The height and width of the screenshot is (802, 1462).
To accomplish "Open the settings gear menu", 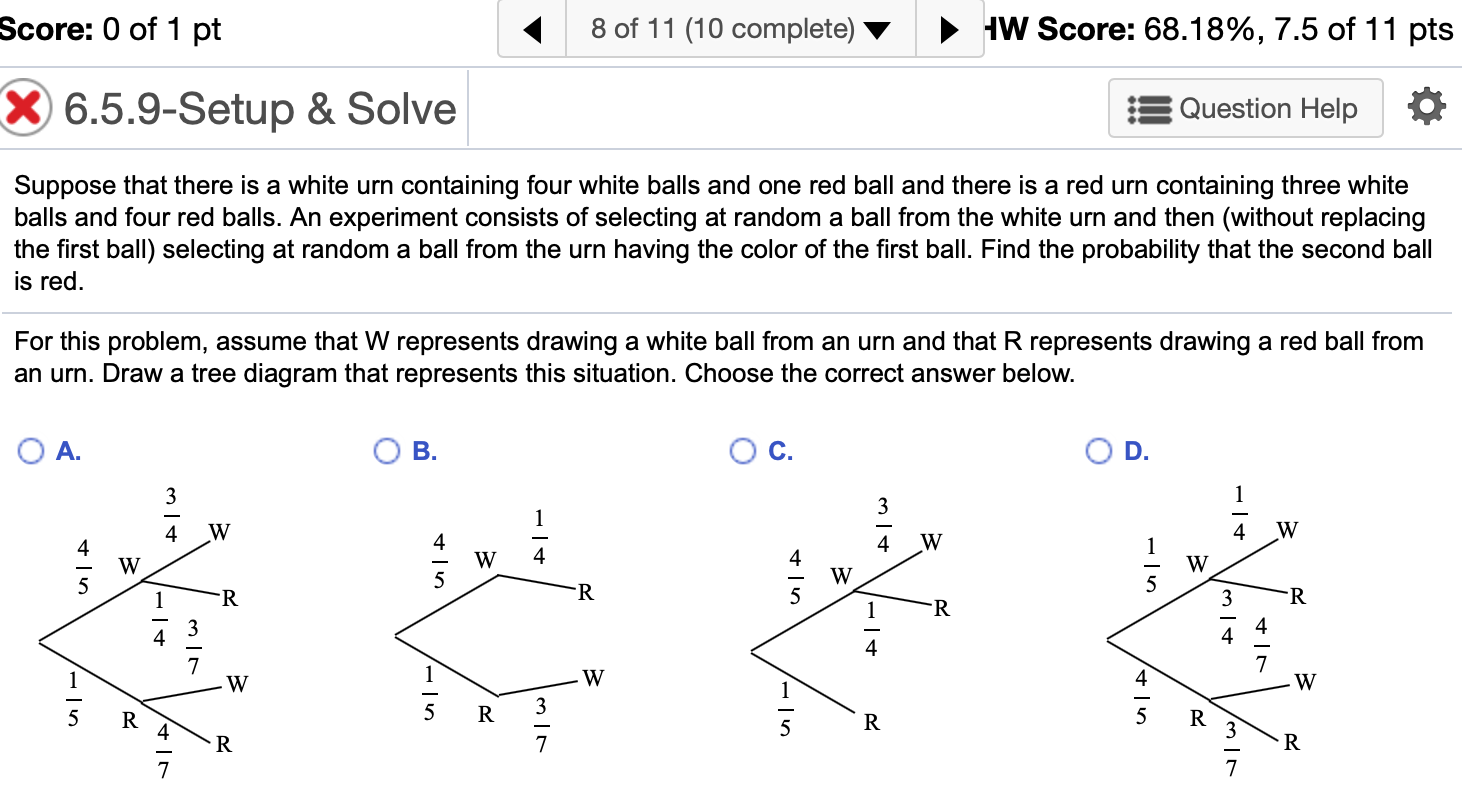I will (1427, 108).
